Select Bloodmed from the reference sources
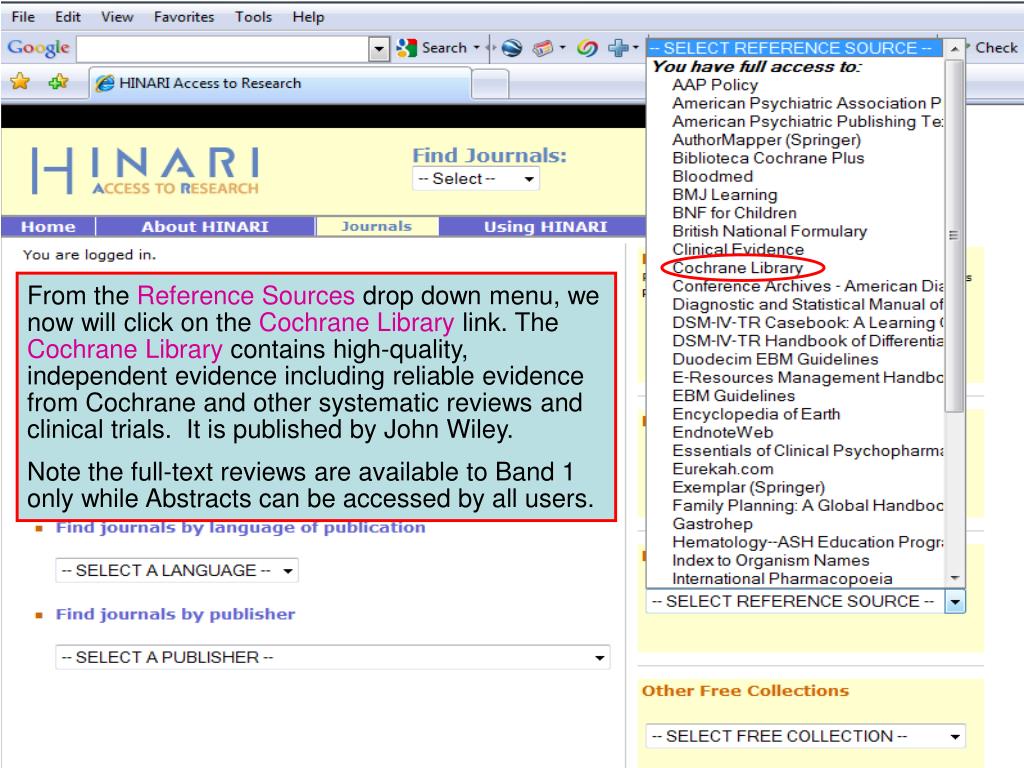 712,176
